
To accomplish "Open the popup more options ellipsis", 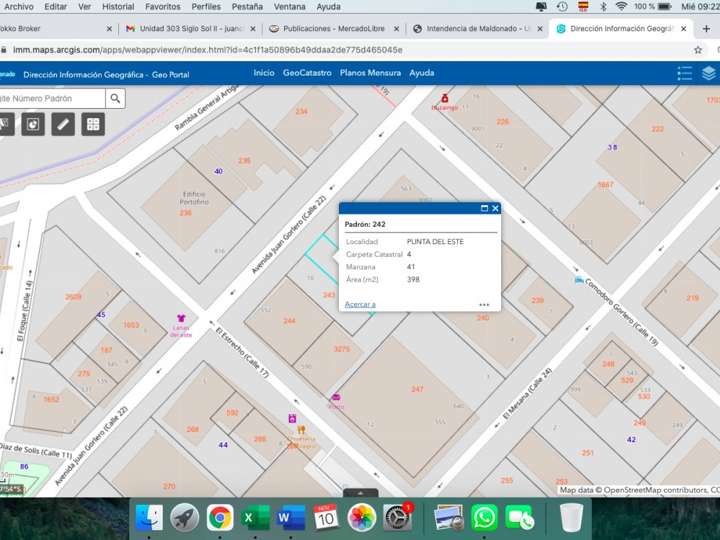I will [x=484, y=304].
